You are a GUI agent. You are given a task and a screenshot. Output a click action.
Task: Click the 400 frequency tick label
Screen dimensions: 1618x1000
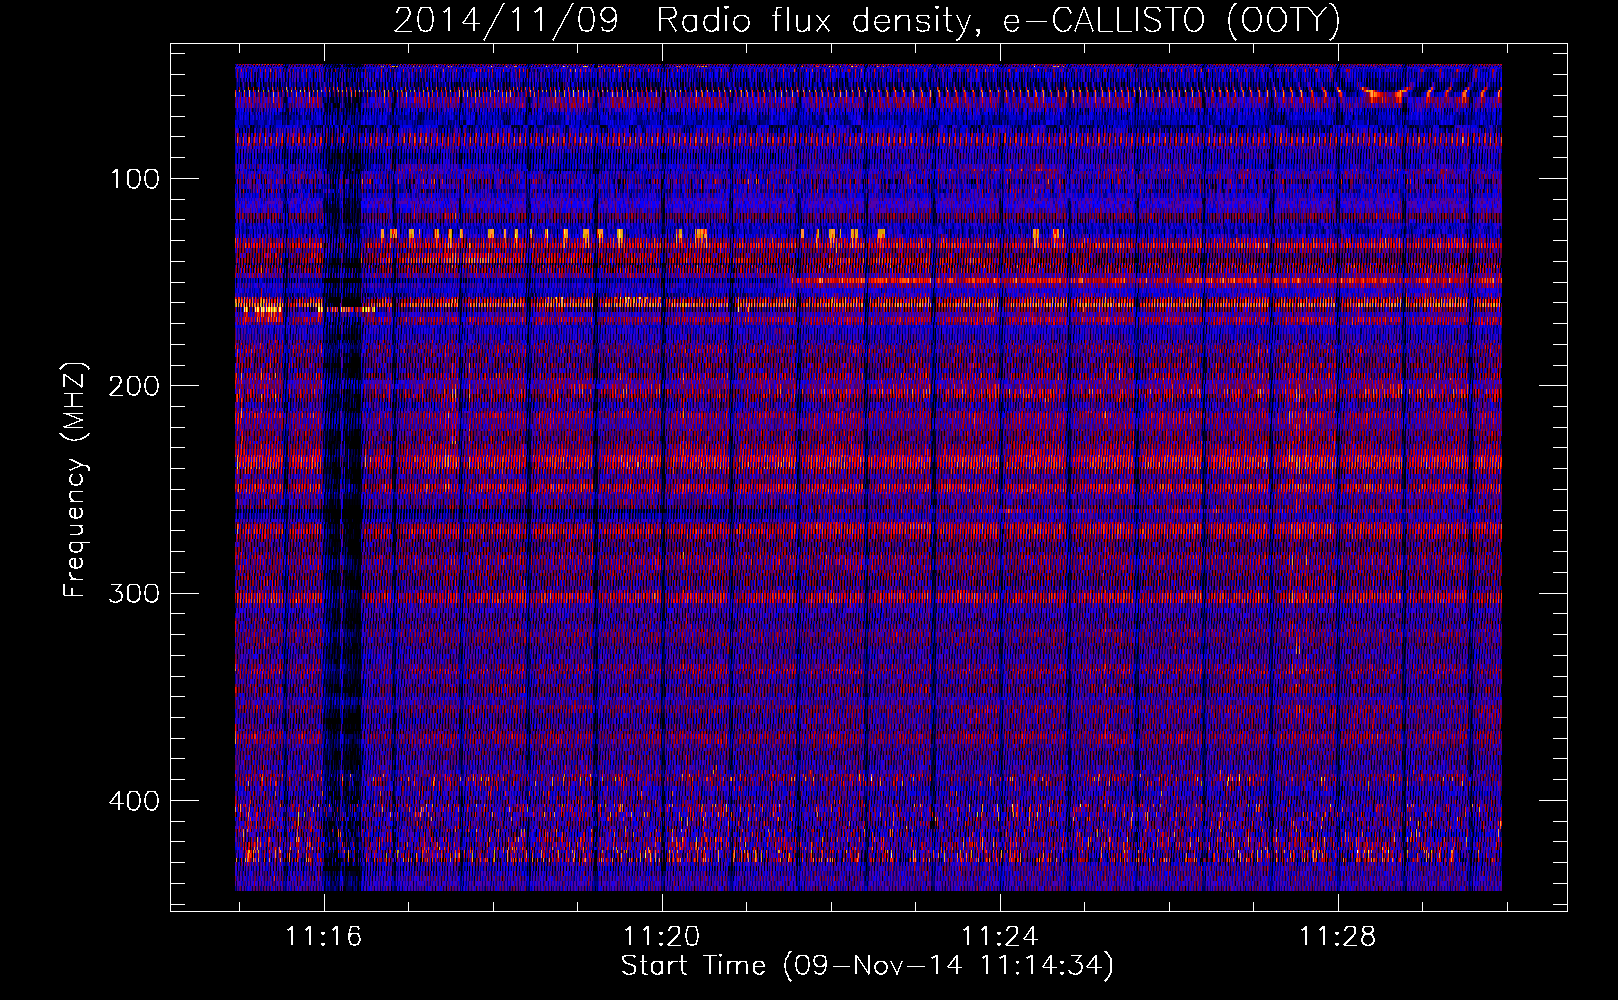coord(134,801)
